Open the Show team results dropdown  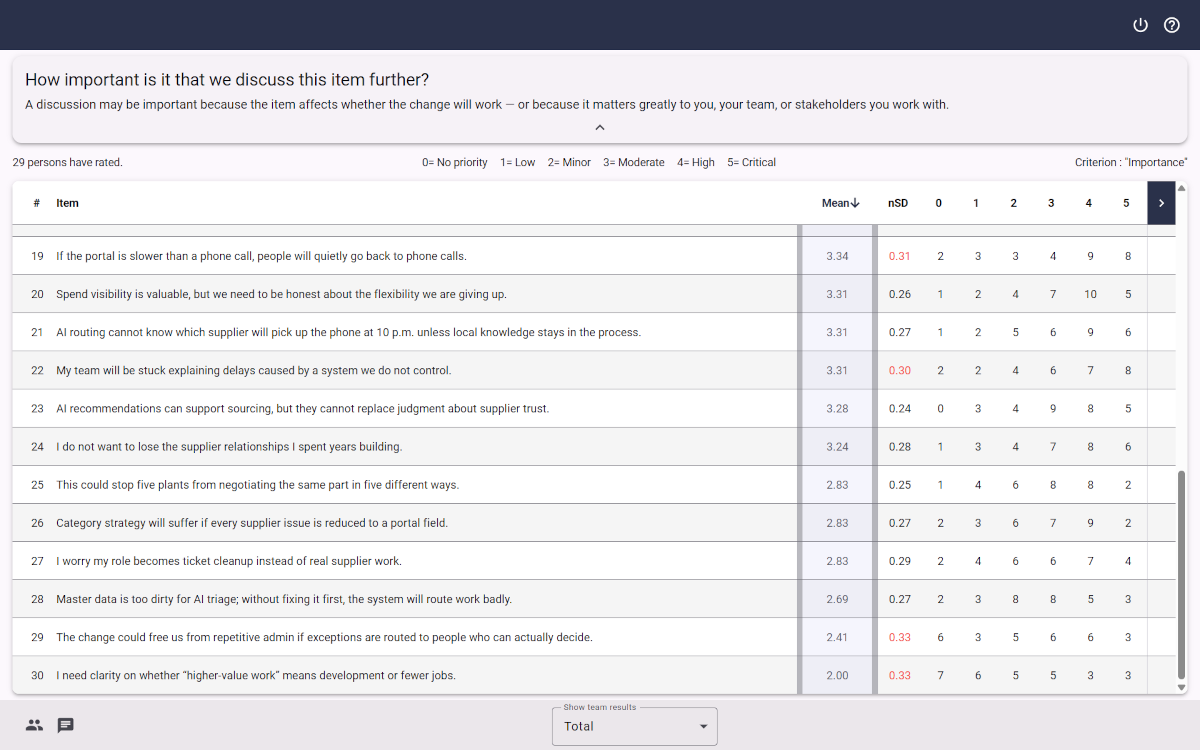[635, 726]
